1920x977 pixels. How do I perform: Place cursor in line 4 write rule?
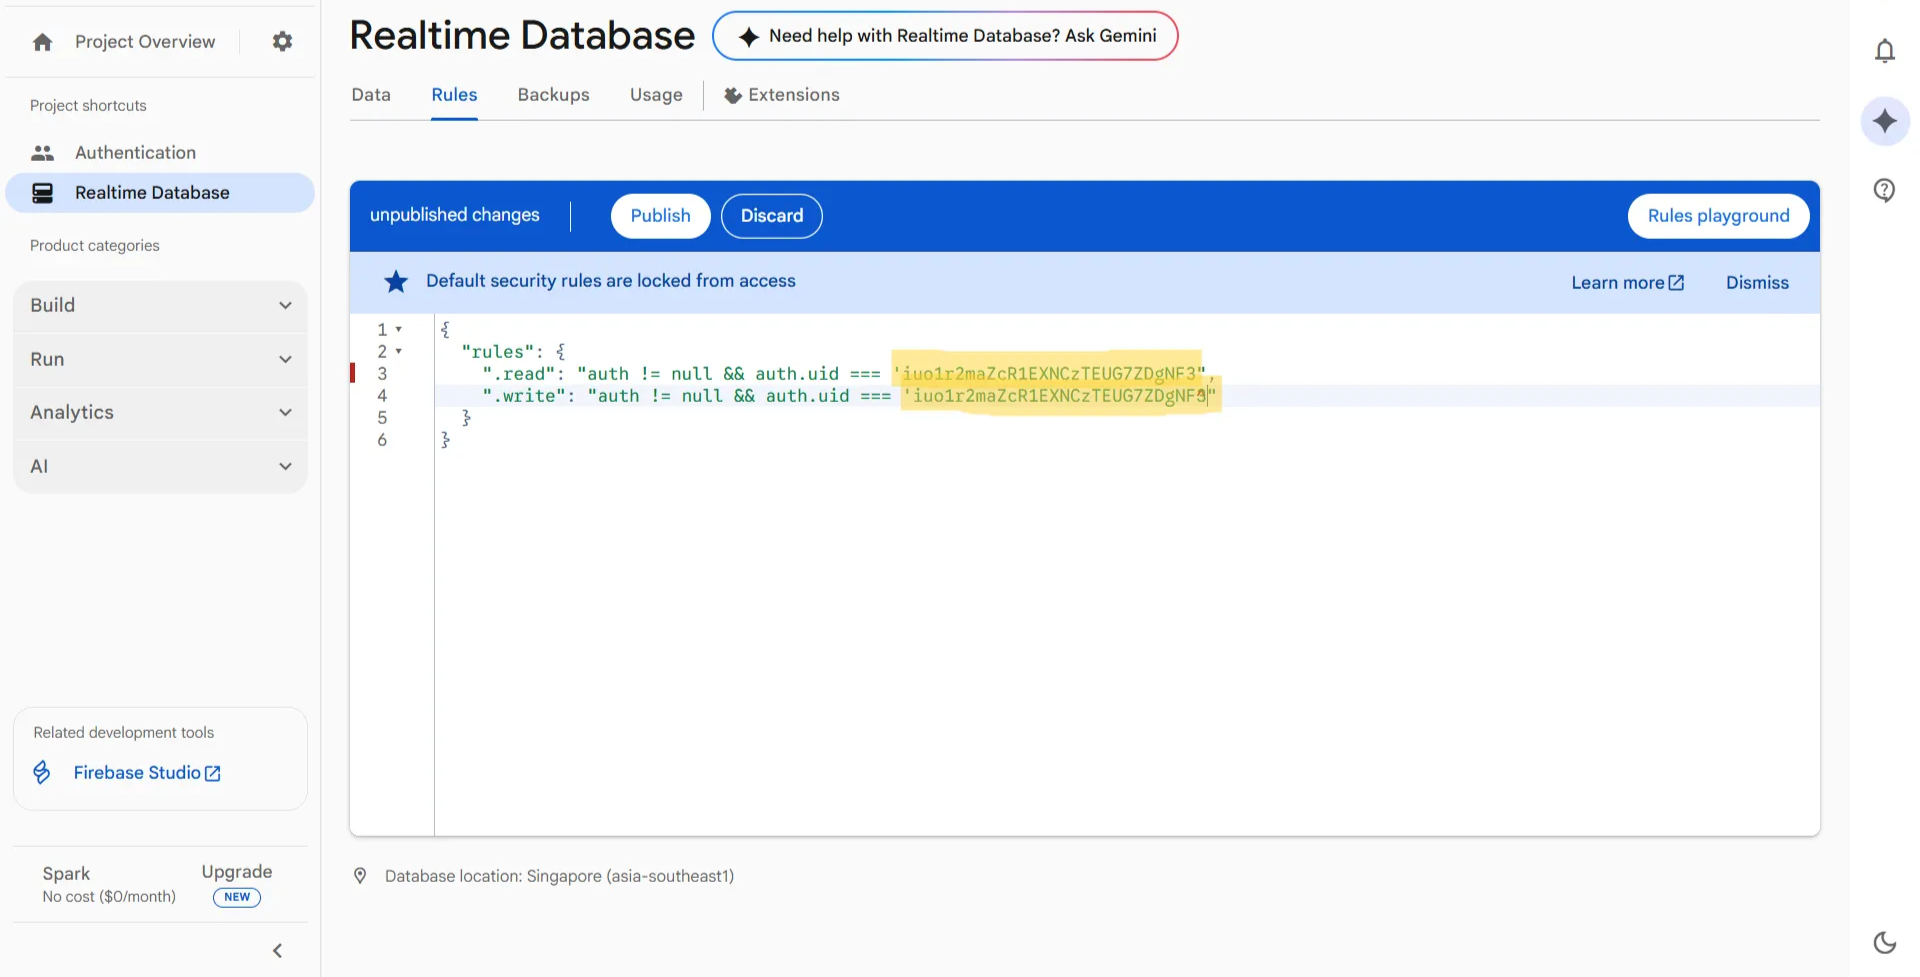849,396
